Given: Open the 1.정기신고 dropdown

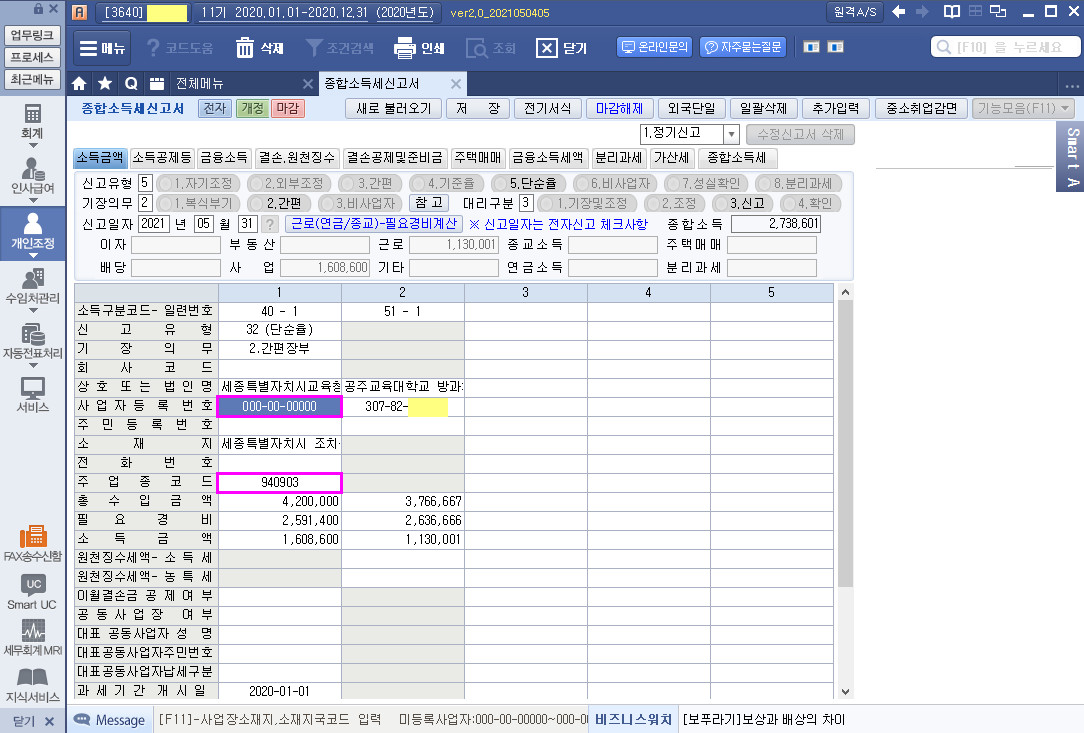Looking at the screenshot, I should 731,133.
